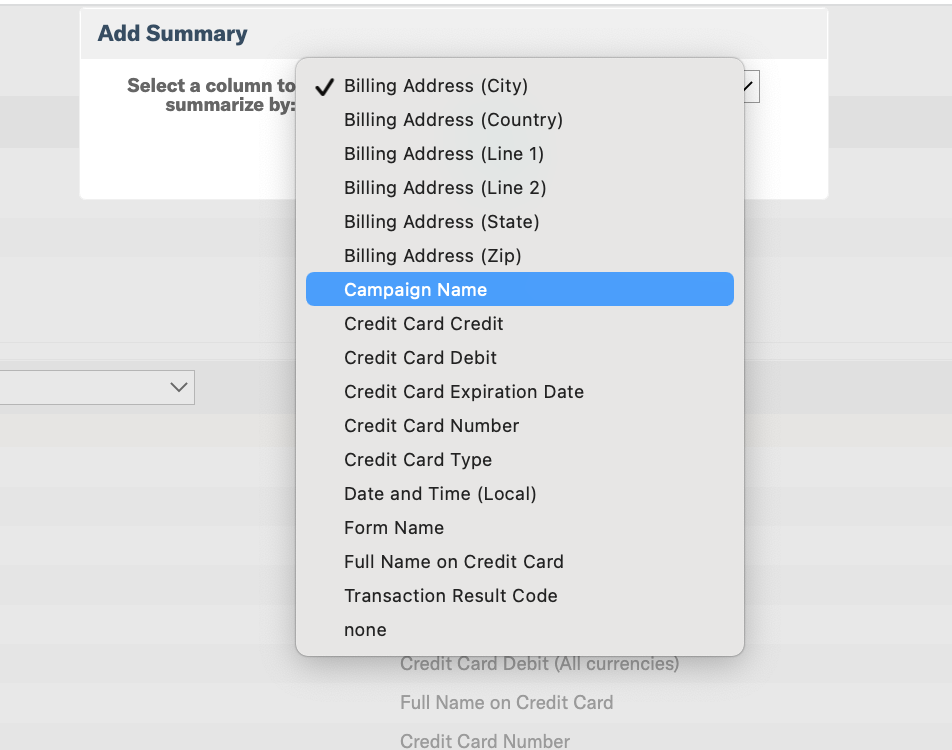Pick Credit Card Expiration Date option
Image resolution: width=952 pixels, height=750 pixels.
pos(520,392)
